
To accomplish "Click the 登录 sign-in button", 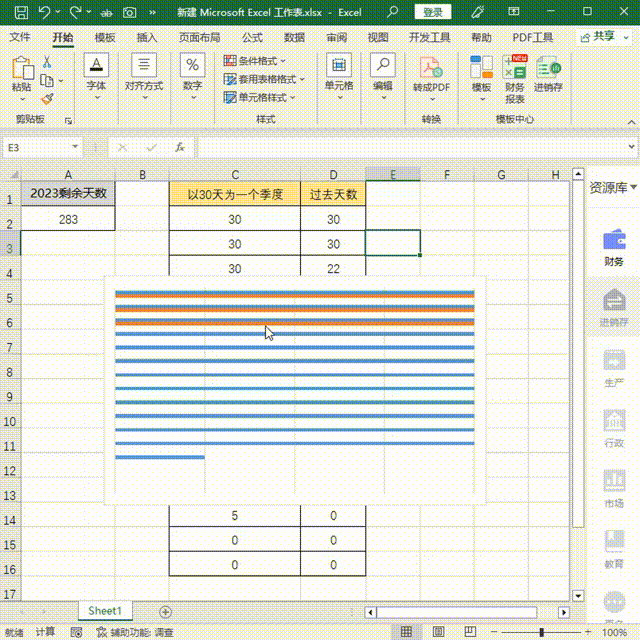I will pyautogui.click(x=432, y=12).
